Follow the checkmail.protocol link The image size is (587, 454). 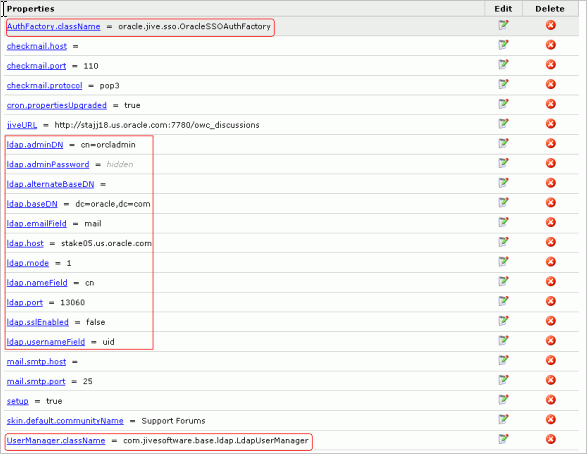[x=45, y=86]
